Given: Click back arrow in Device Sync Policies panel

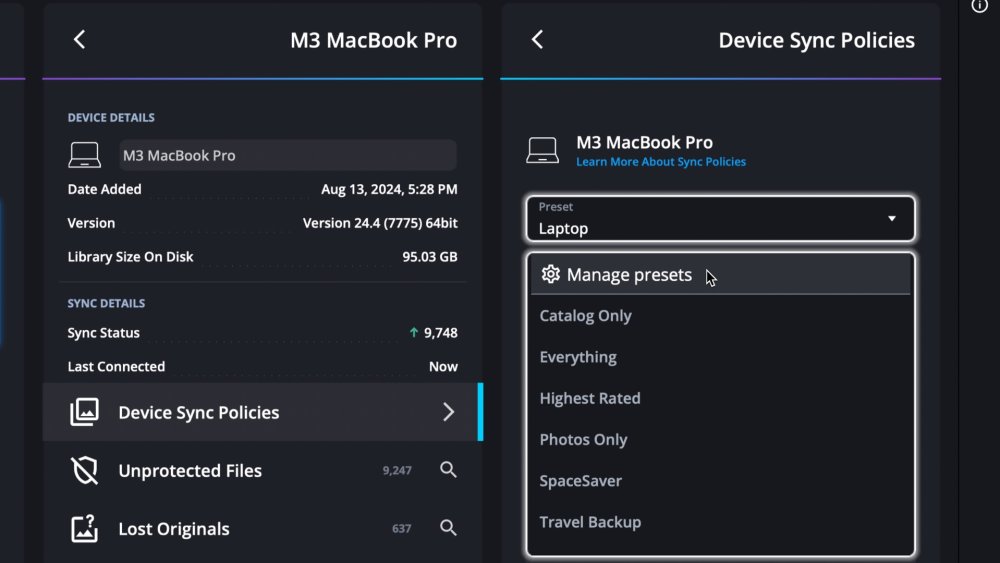Looking at the screenshot, I should (x=537, y=40).
